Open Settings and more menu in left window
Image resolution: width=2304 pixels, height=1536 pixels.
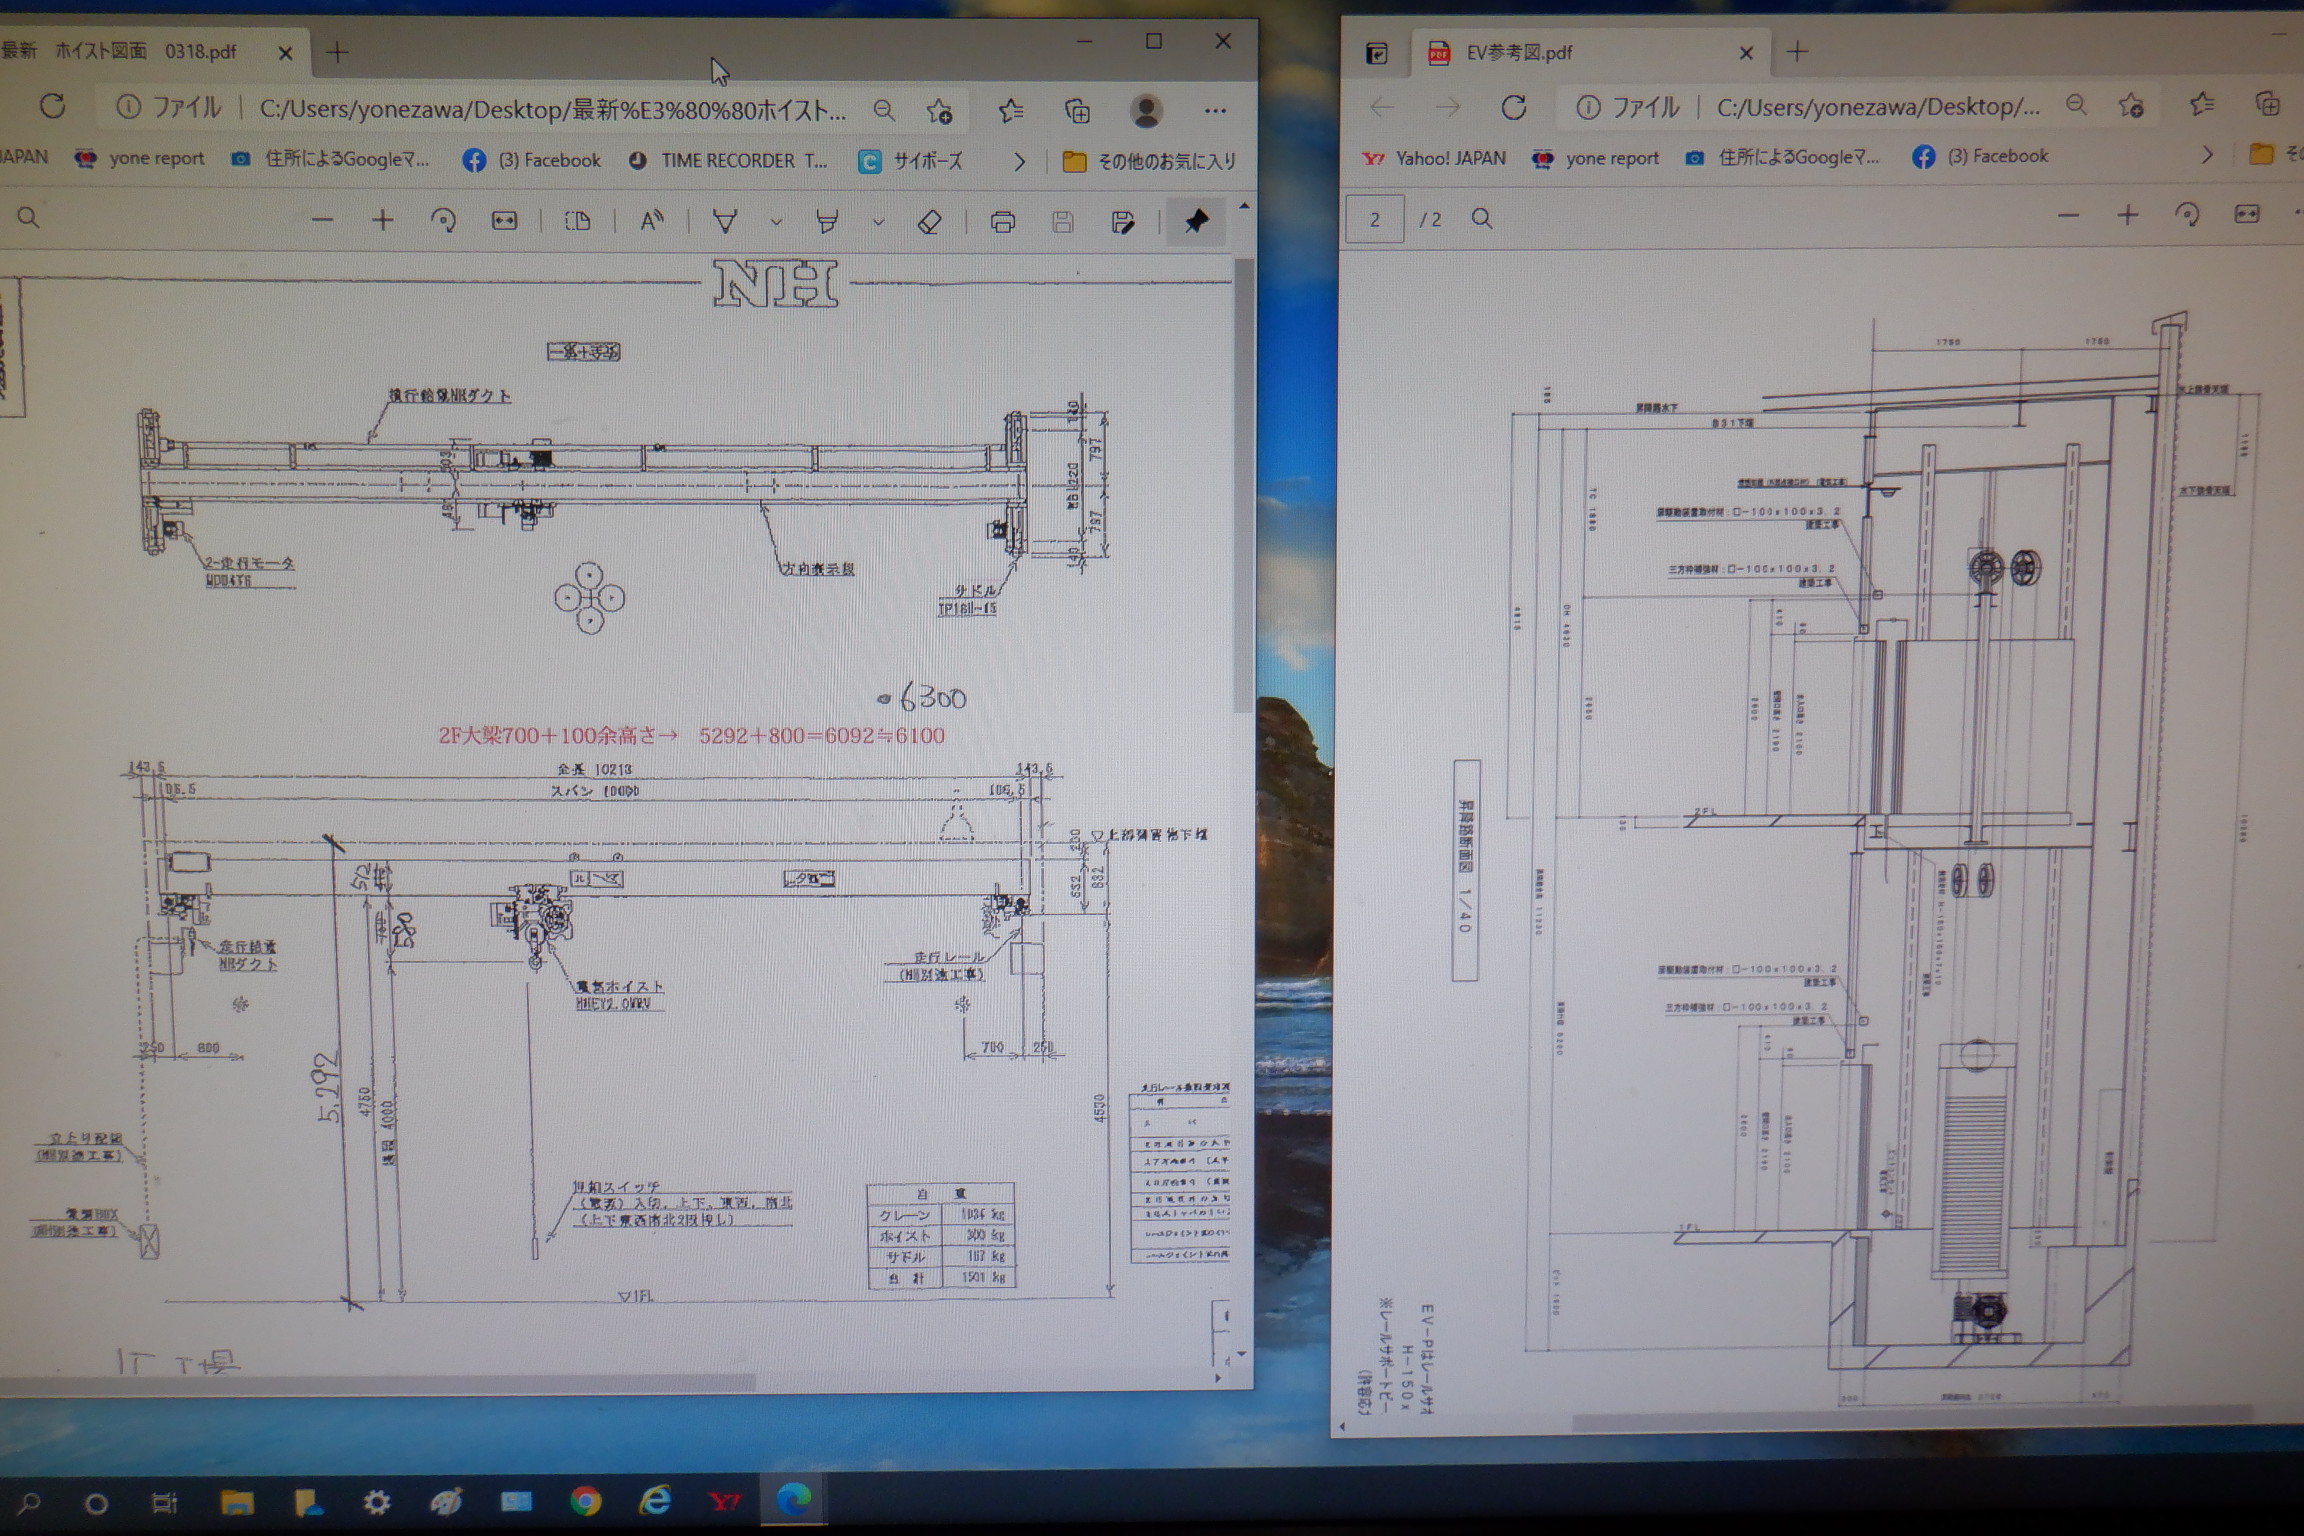1215,110
